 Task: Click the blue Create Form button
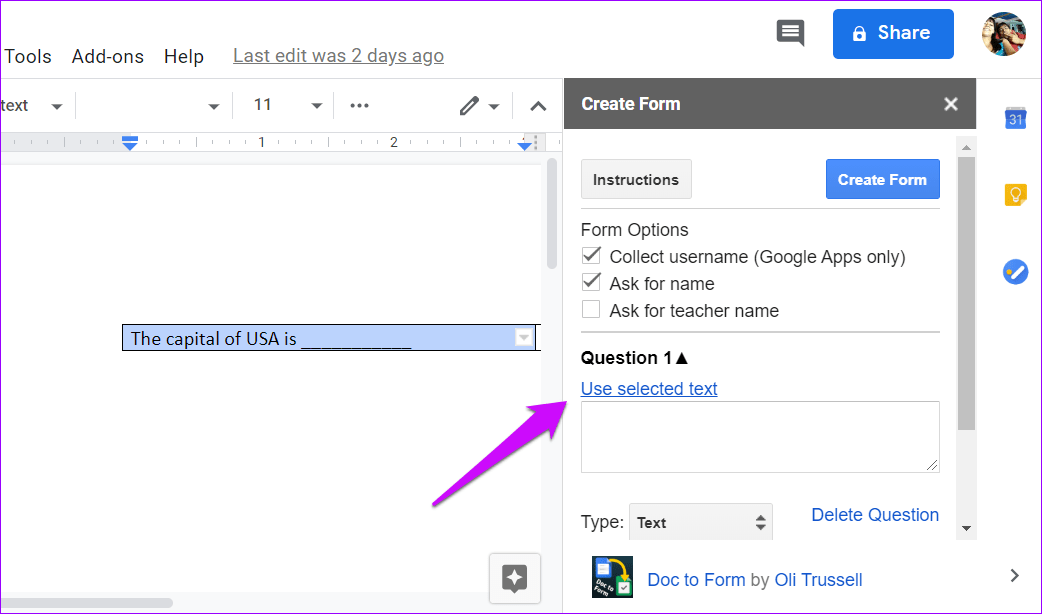tap(882, 180)
